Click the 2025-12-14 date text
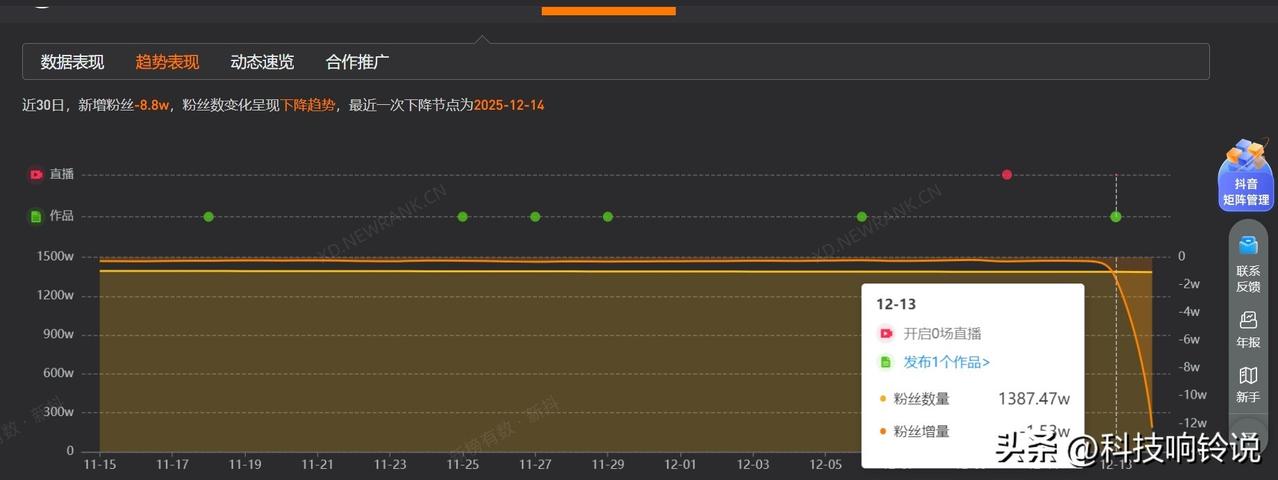This screenshot has height=480, width=1278. click(509, 105)
